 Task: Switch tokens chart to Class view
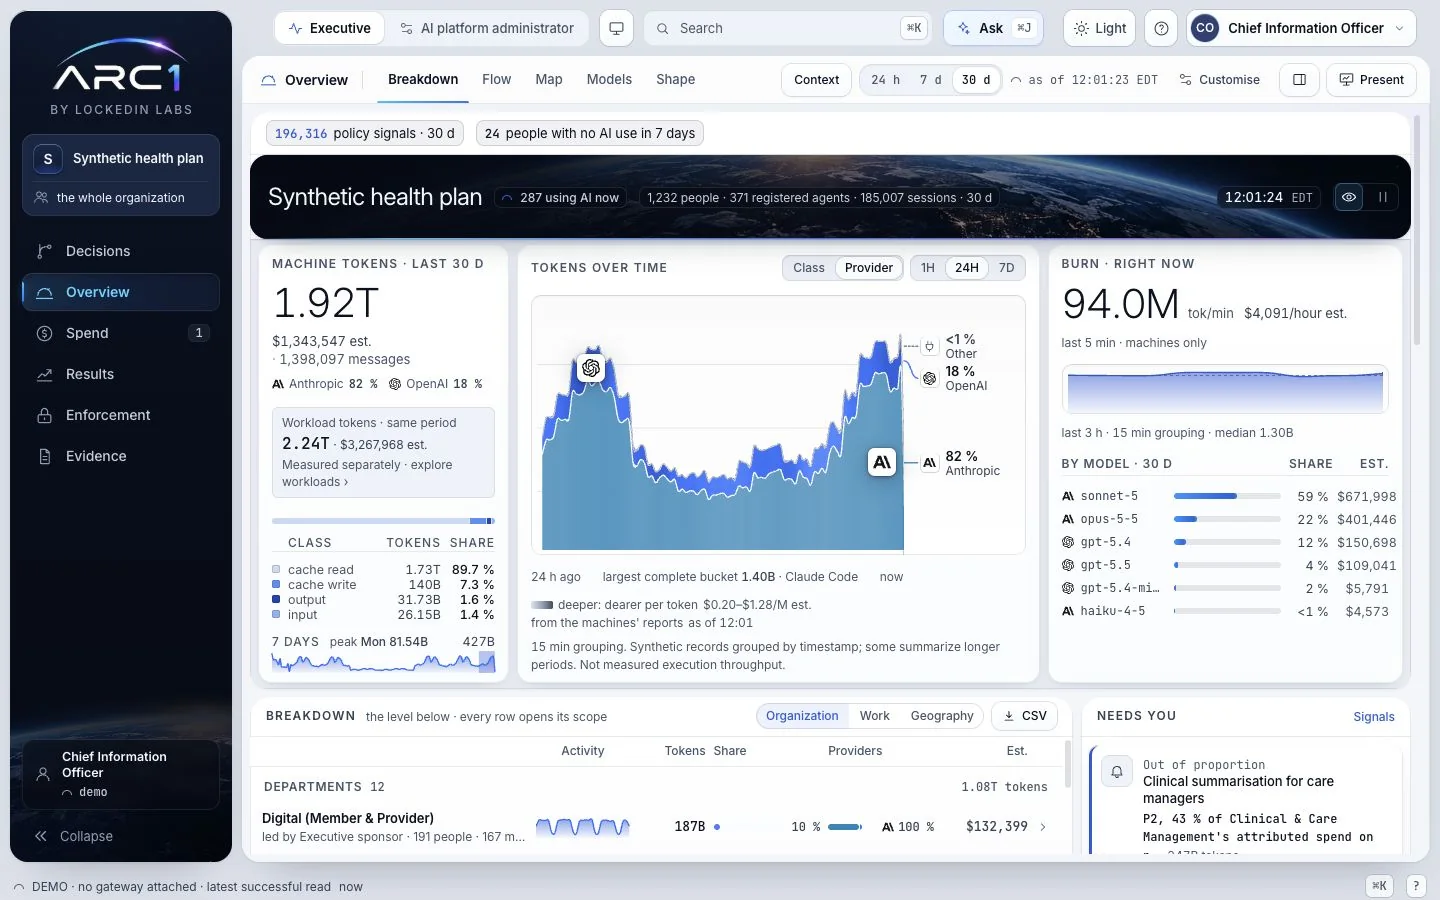(809, 268)
